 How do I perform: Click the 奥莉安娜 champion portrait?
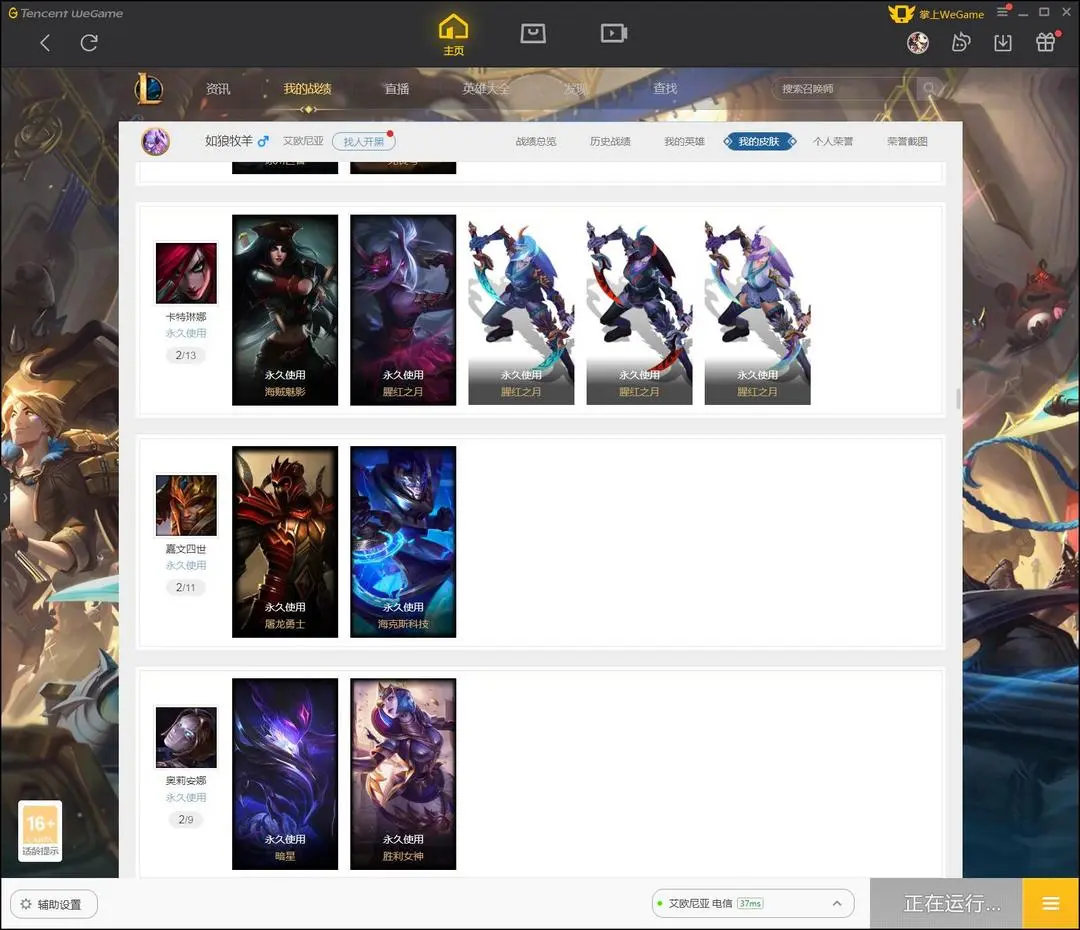[186, 737]
